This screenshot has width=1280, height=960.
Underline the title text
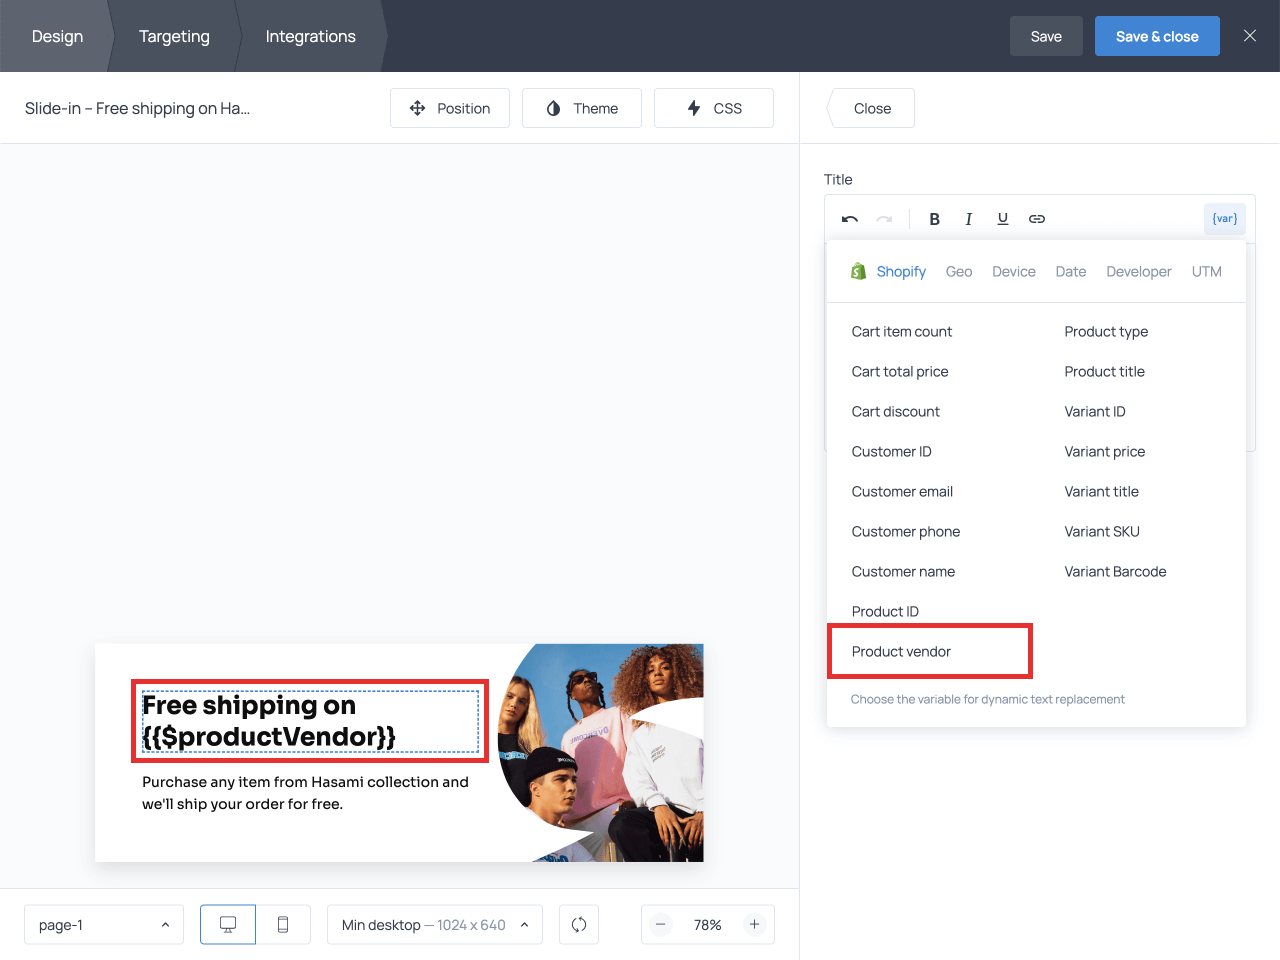click(1002, 219)
